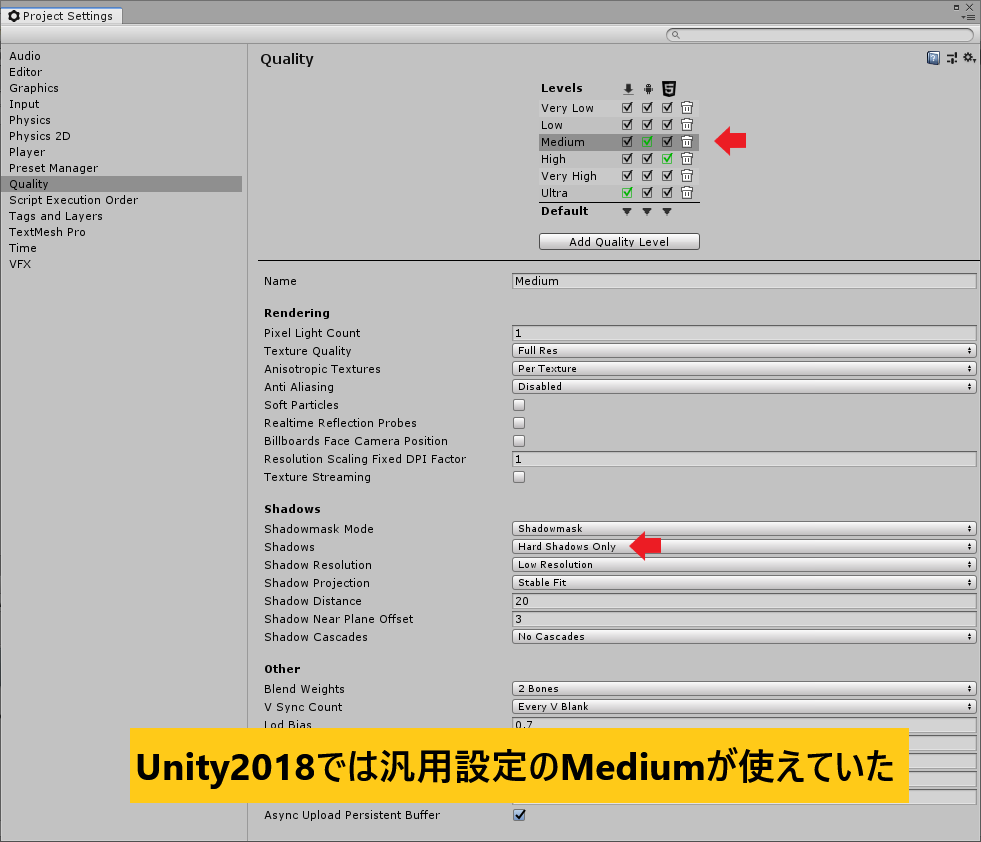Select the Project Settings tab
Screen dimensions: 981x842
tap(61, 16)
